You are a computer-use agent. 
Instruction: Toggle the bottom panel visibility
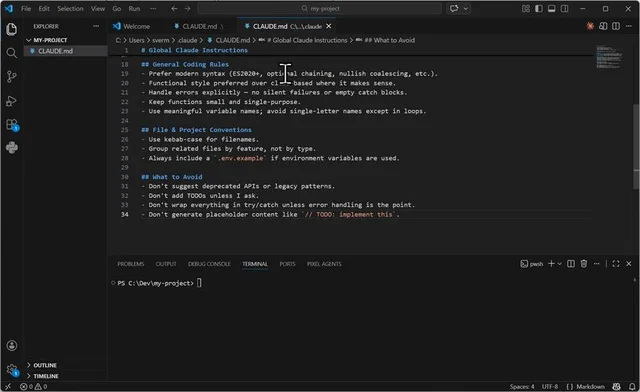551,9
